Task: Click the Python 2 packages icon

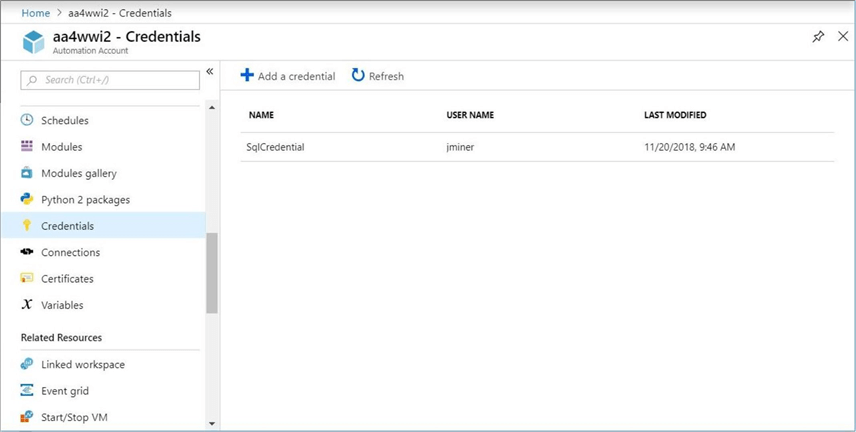Action: coord(27,199)
